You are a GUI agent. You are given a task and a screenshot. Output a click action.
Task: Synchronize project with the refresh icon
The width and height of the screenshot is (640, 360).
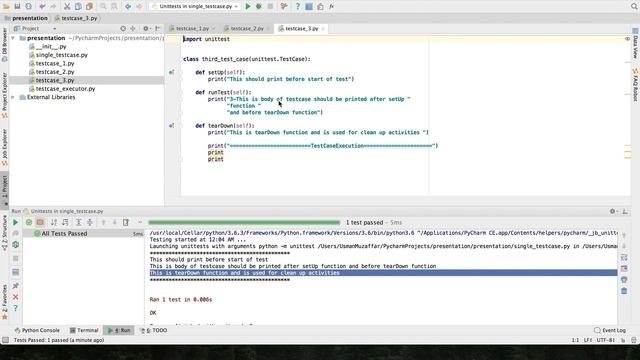click(x=28, y=6)
